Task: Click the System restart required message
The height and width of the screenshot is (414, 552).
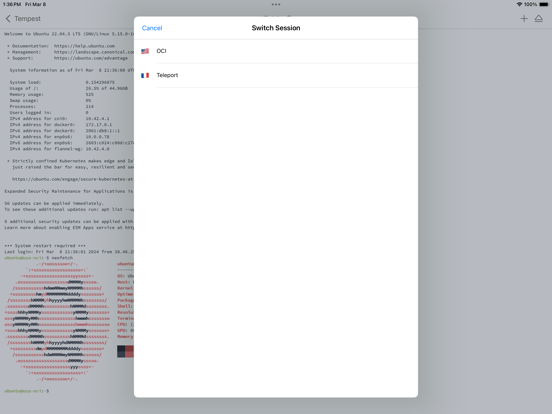Action: [x=45, y=246]
